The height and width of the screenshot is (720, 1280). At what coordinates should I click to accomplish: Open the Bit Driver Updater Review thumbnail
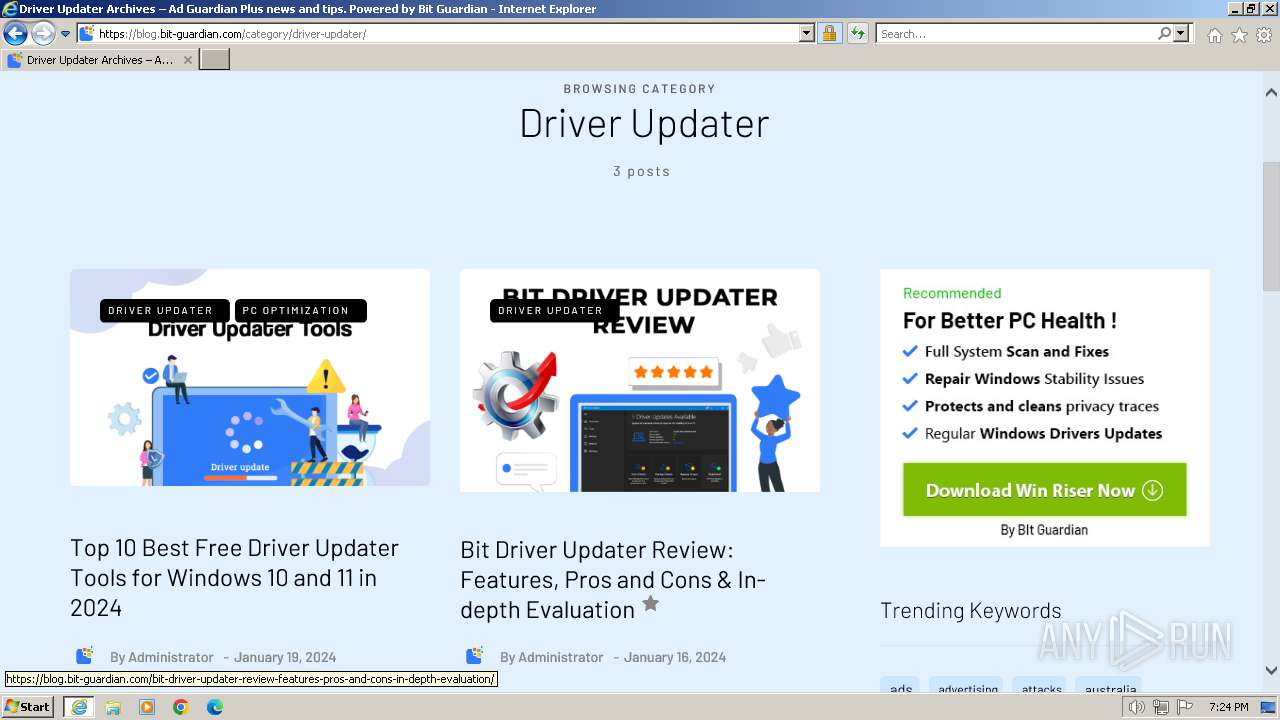640,381
